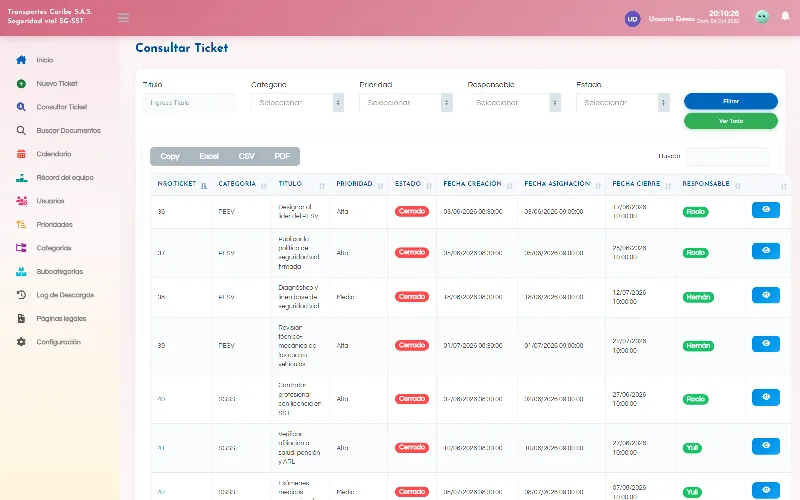The image size is (800, 500).
Task: Open the notifications bell
Action: pyautogui.click(x=785, y=16)
